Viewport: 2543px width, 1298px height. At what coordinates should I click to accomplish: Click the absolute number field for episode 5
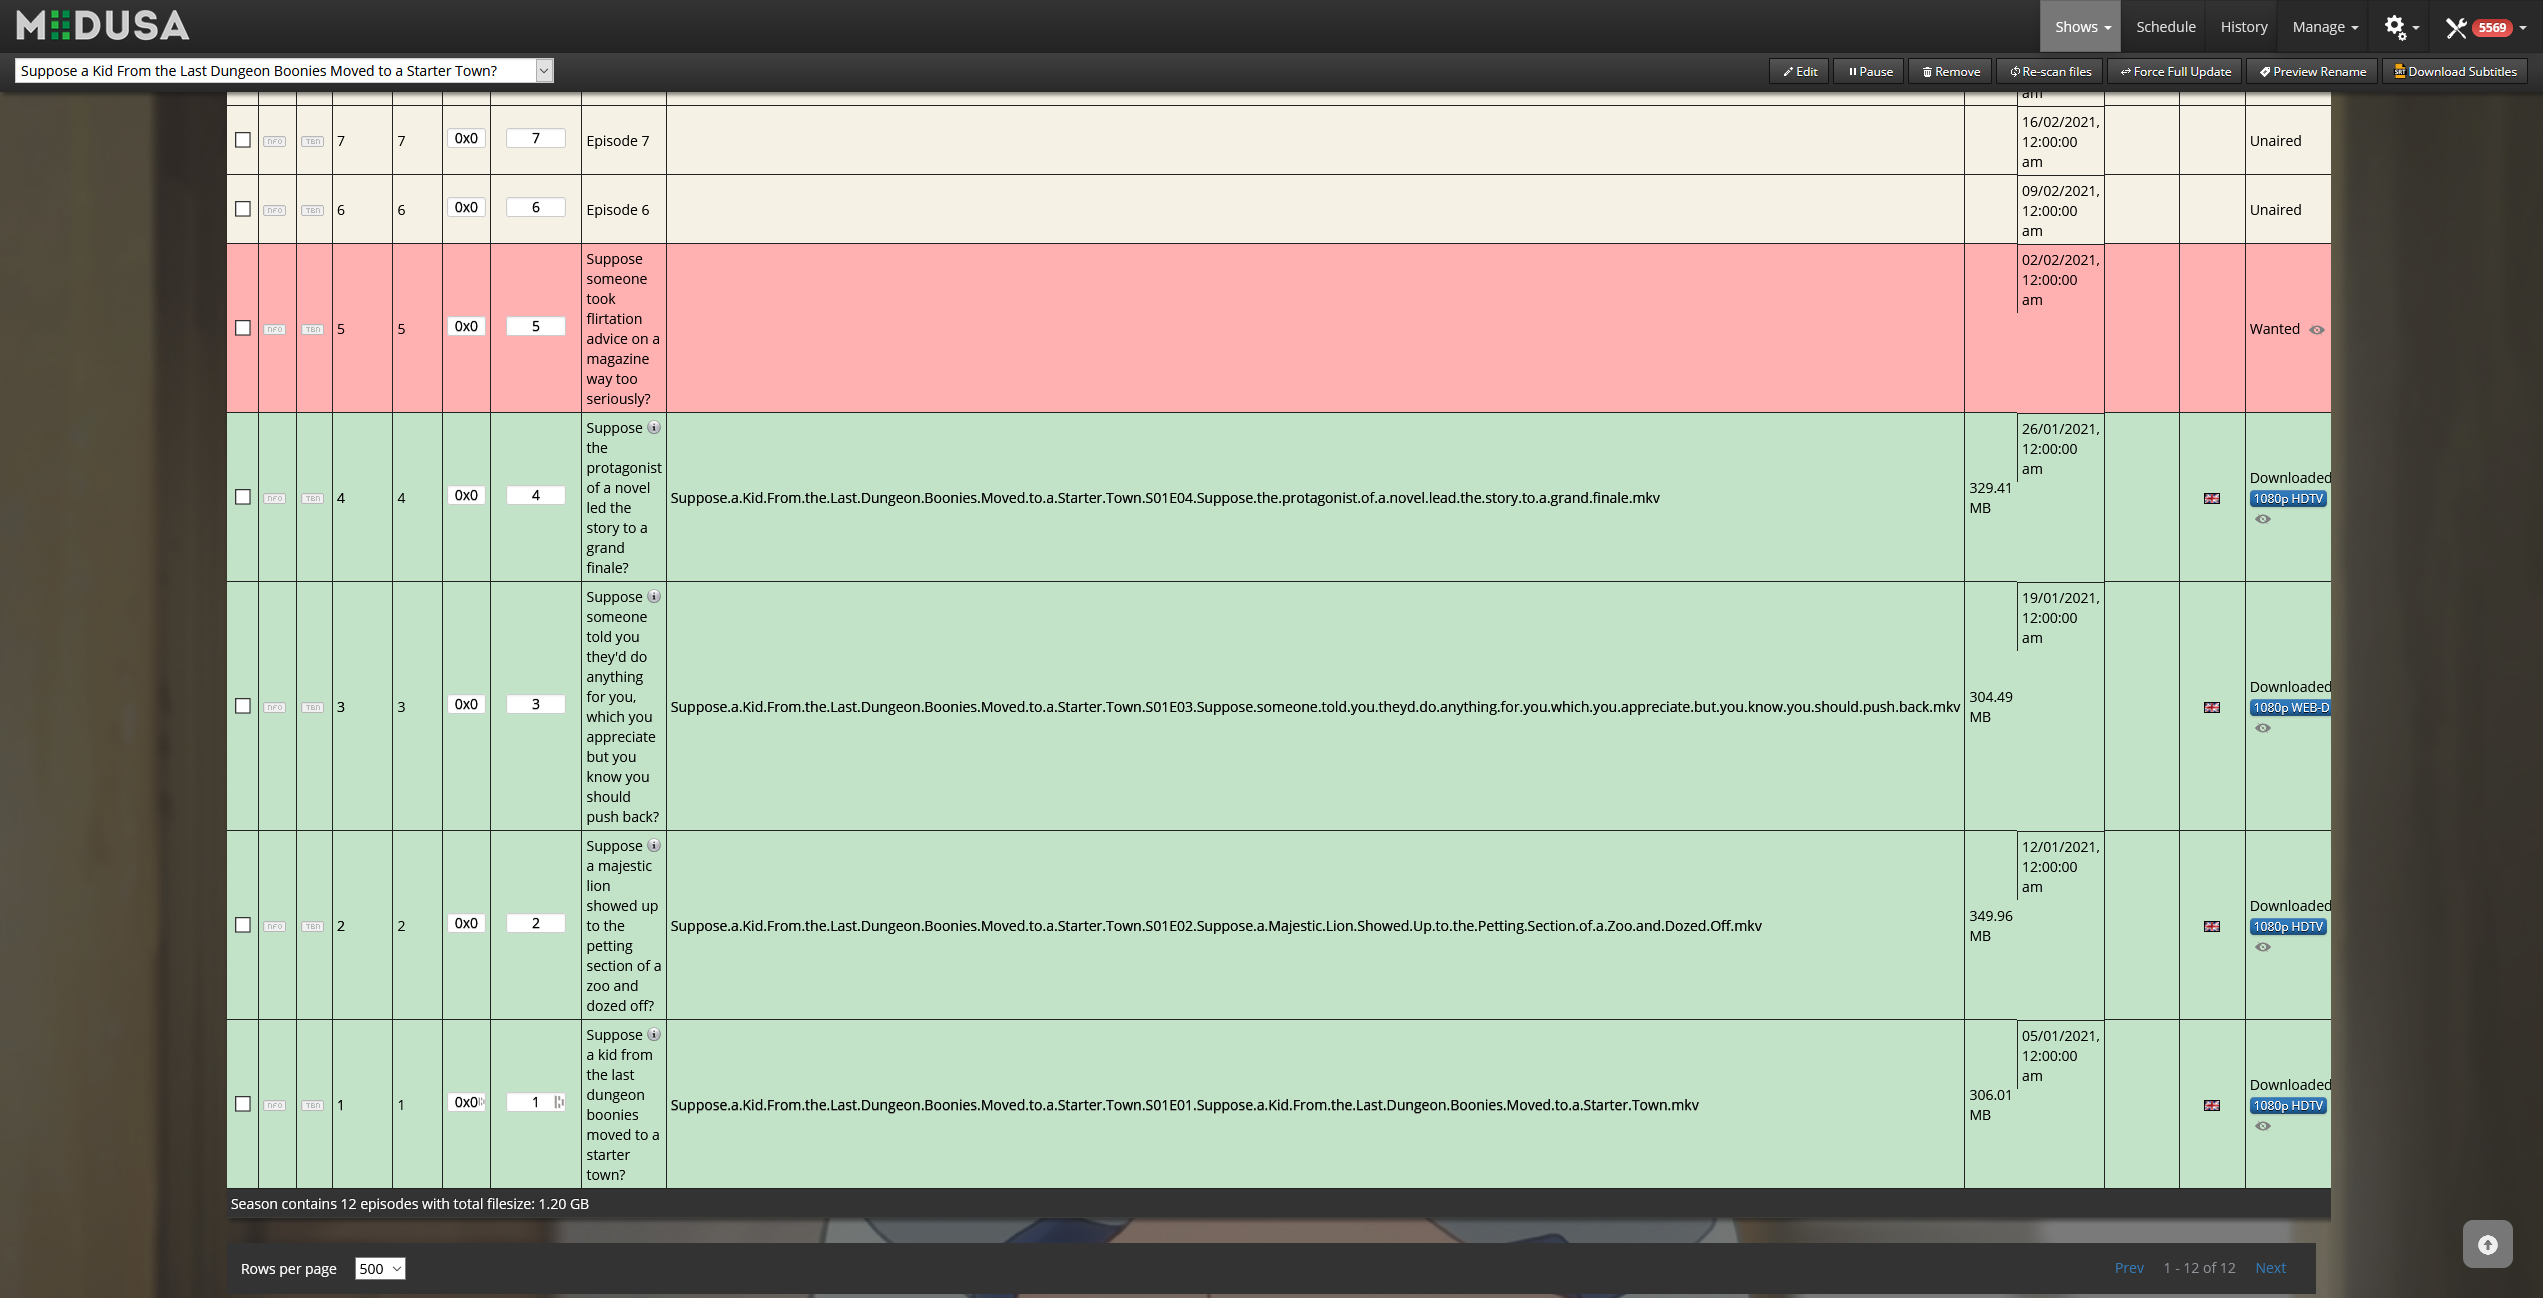536,326
